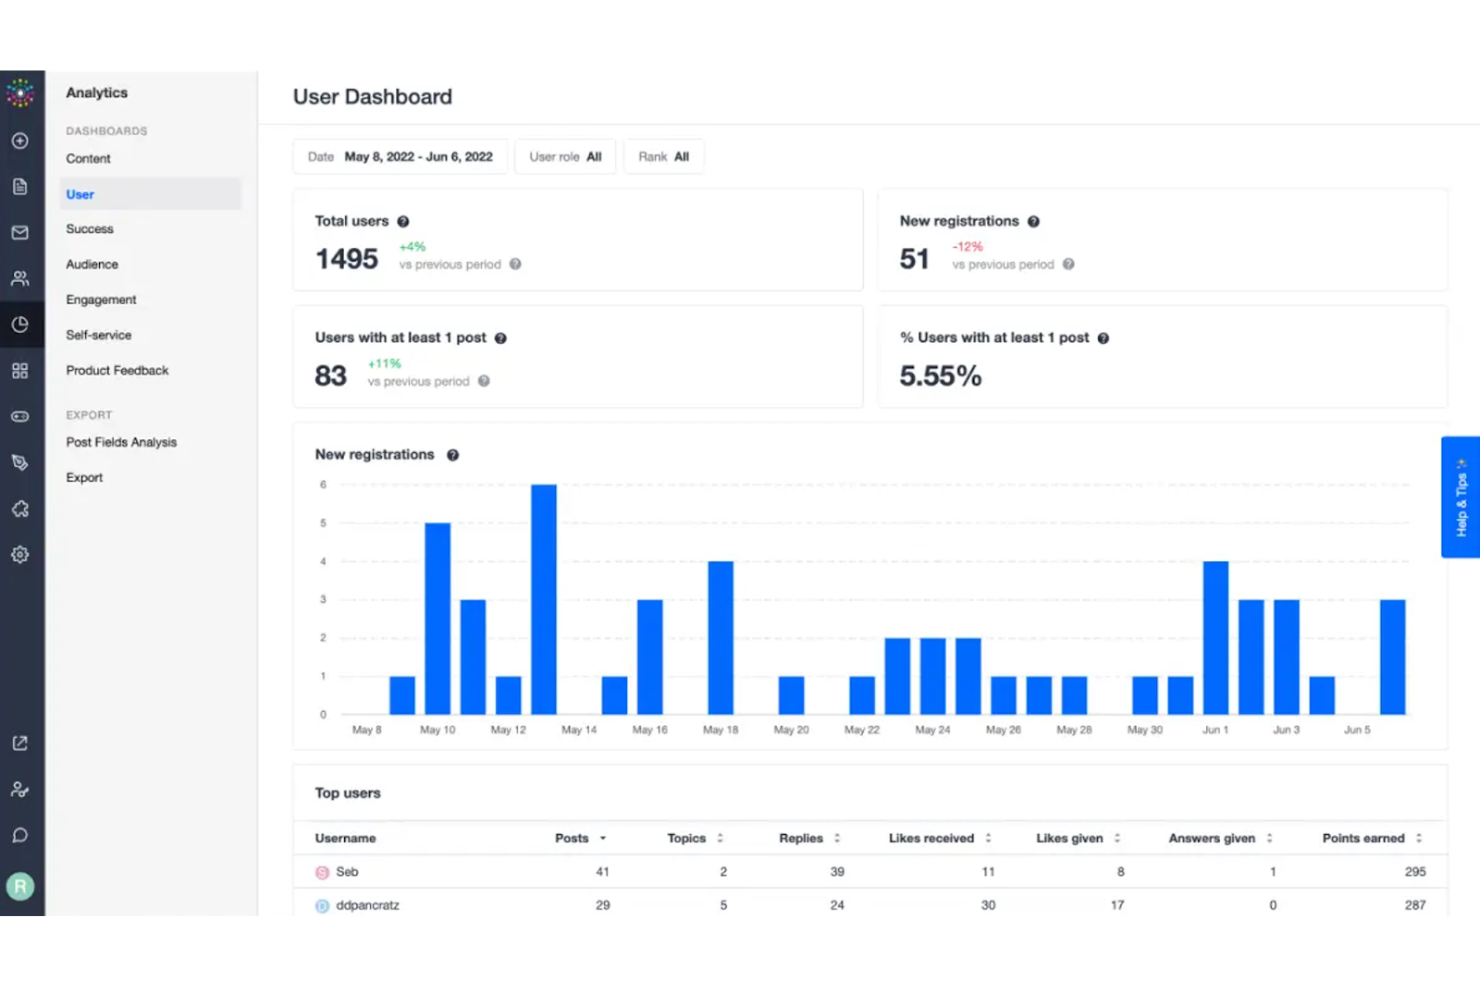Open the envelope email icon
The height and width of the screenshot is (987, 1480).
(x=20, y=233)
